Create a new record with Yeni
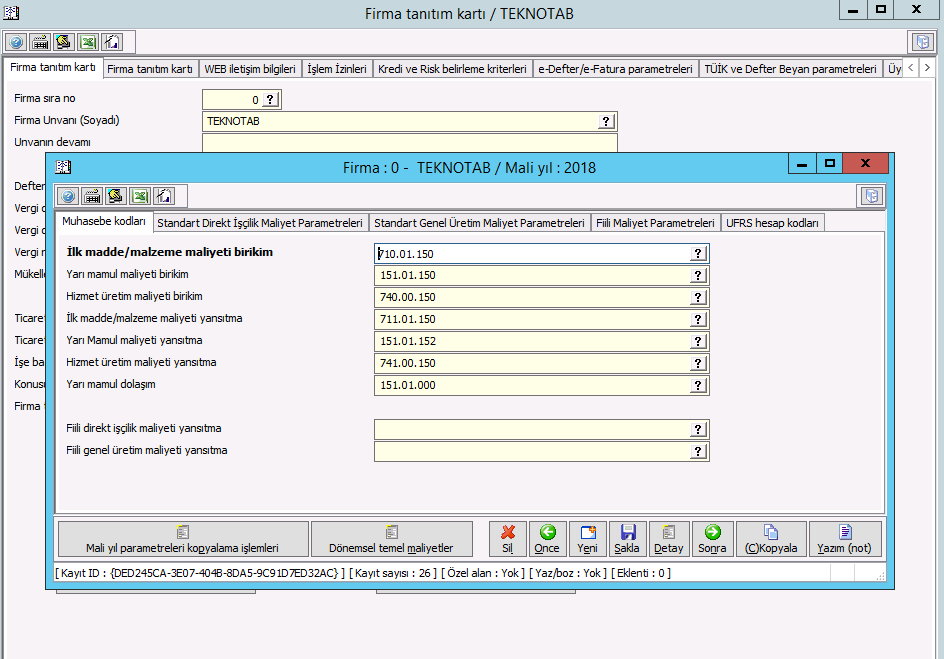 (x=587, y=539)
